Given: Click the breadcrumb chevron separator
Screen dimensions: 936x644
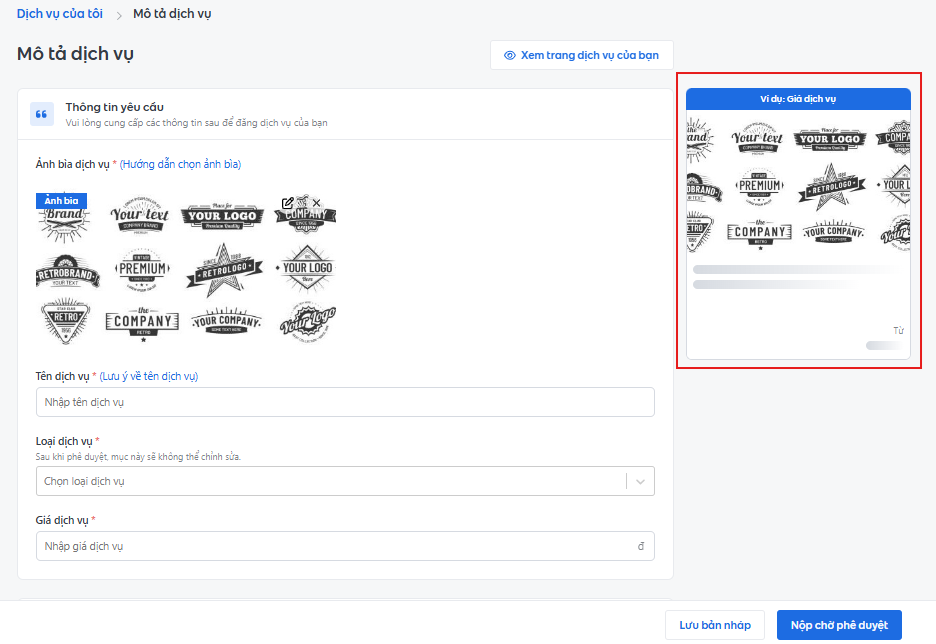Looking at the screenshot, I should (x=118, y=15).
